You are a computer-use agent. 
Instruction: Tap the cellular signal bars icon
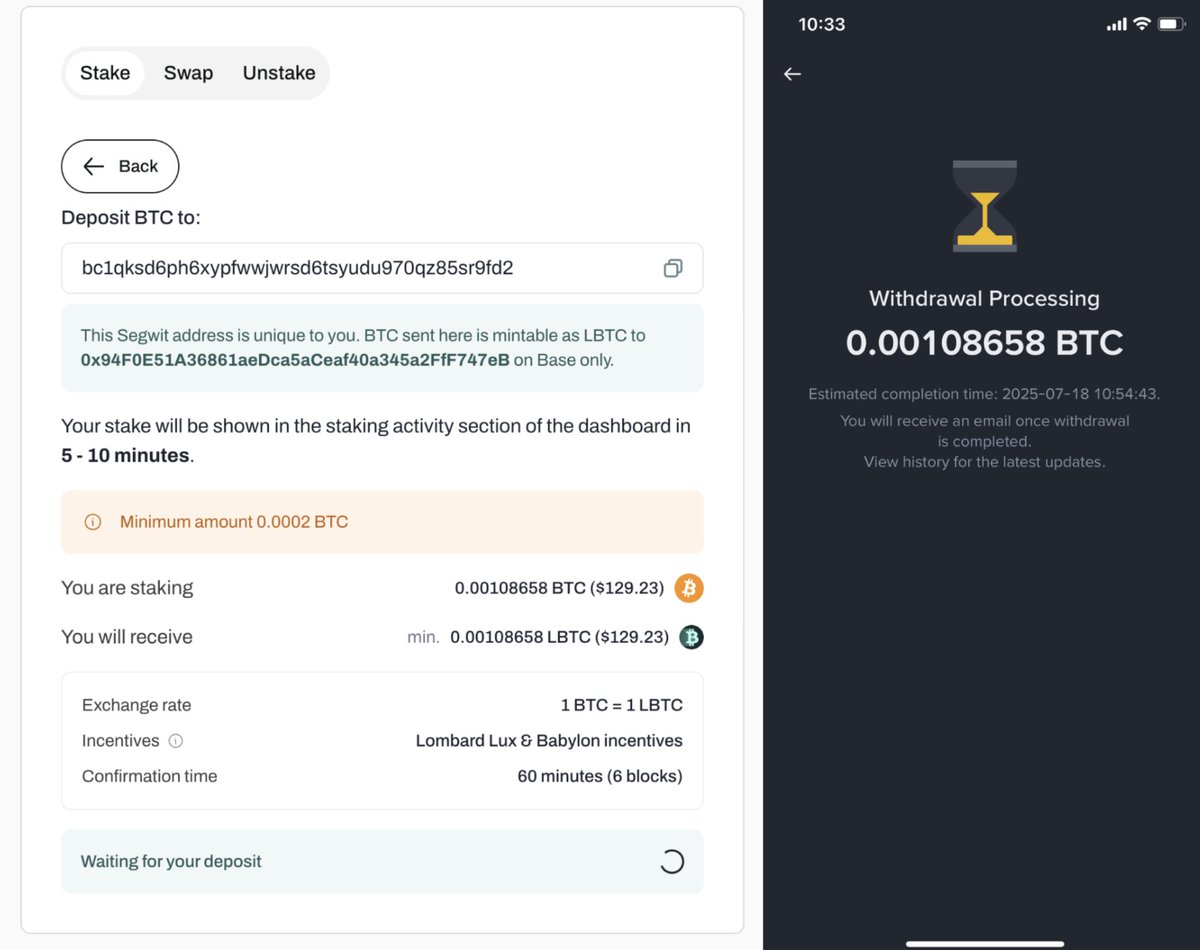tap(1116, 24)
